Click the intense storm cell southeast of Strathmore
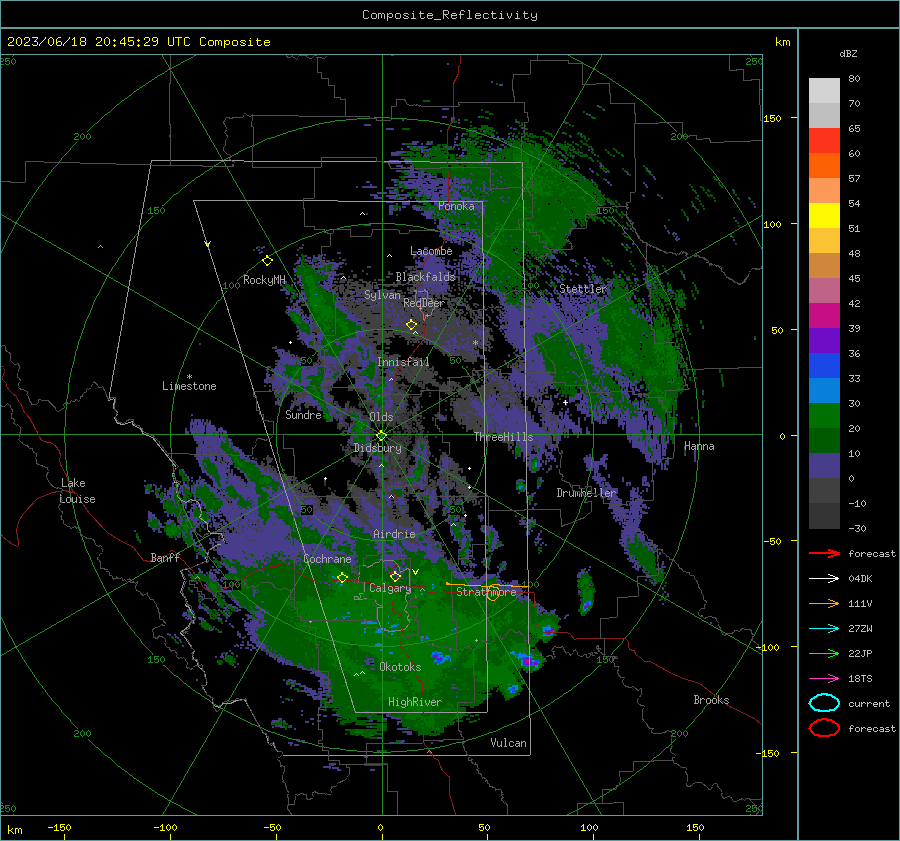900x841 pixels. 529,661
